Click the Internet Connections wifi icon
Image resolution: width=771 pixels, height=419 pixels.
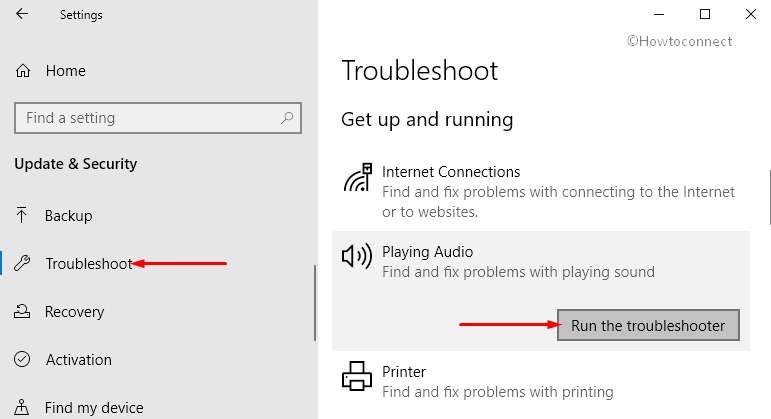pos(357,178)
